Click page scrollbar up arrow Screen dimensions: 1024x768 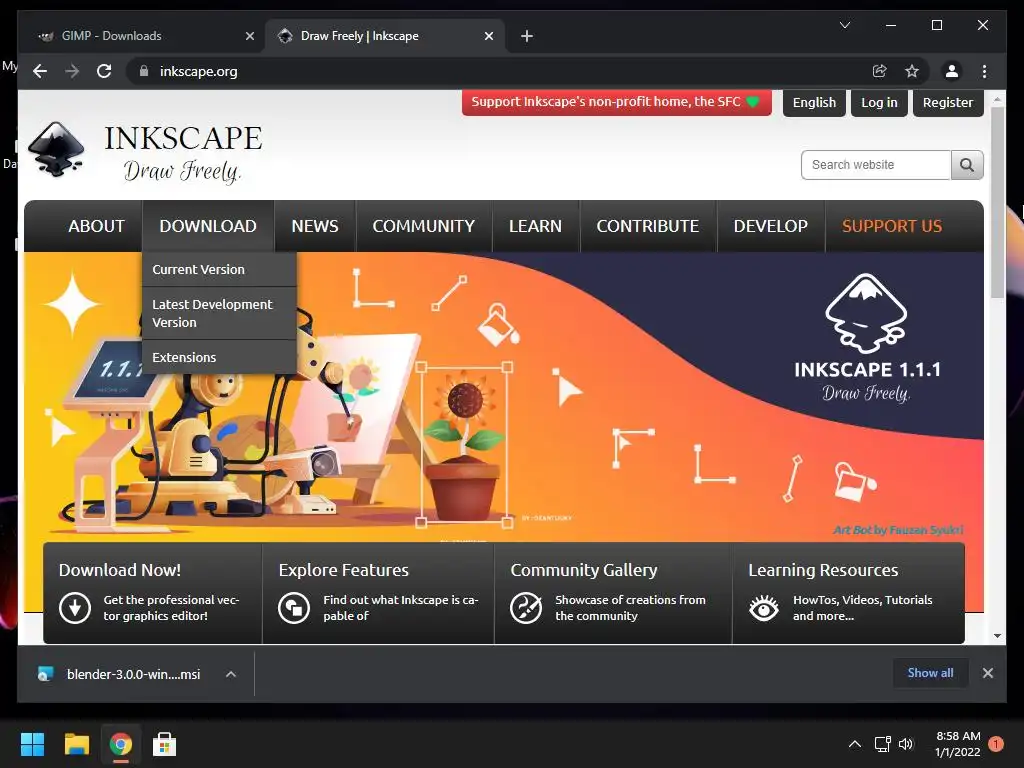tap(997, 100)
